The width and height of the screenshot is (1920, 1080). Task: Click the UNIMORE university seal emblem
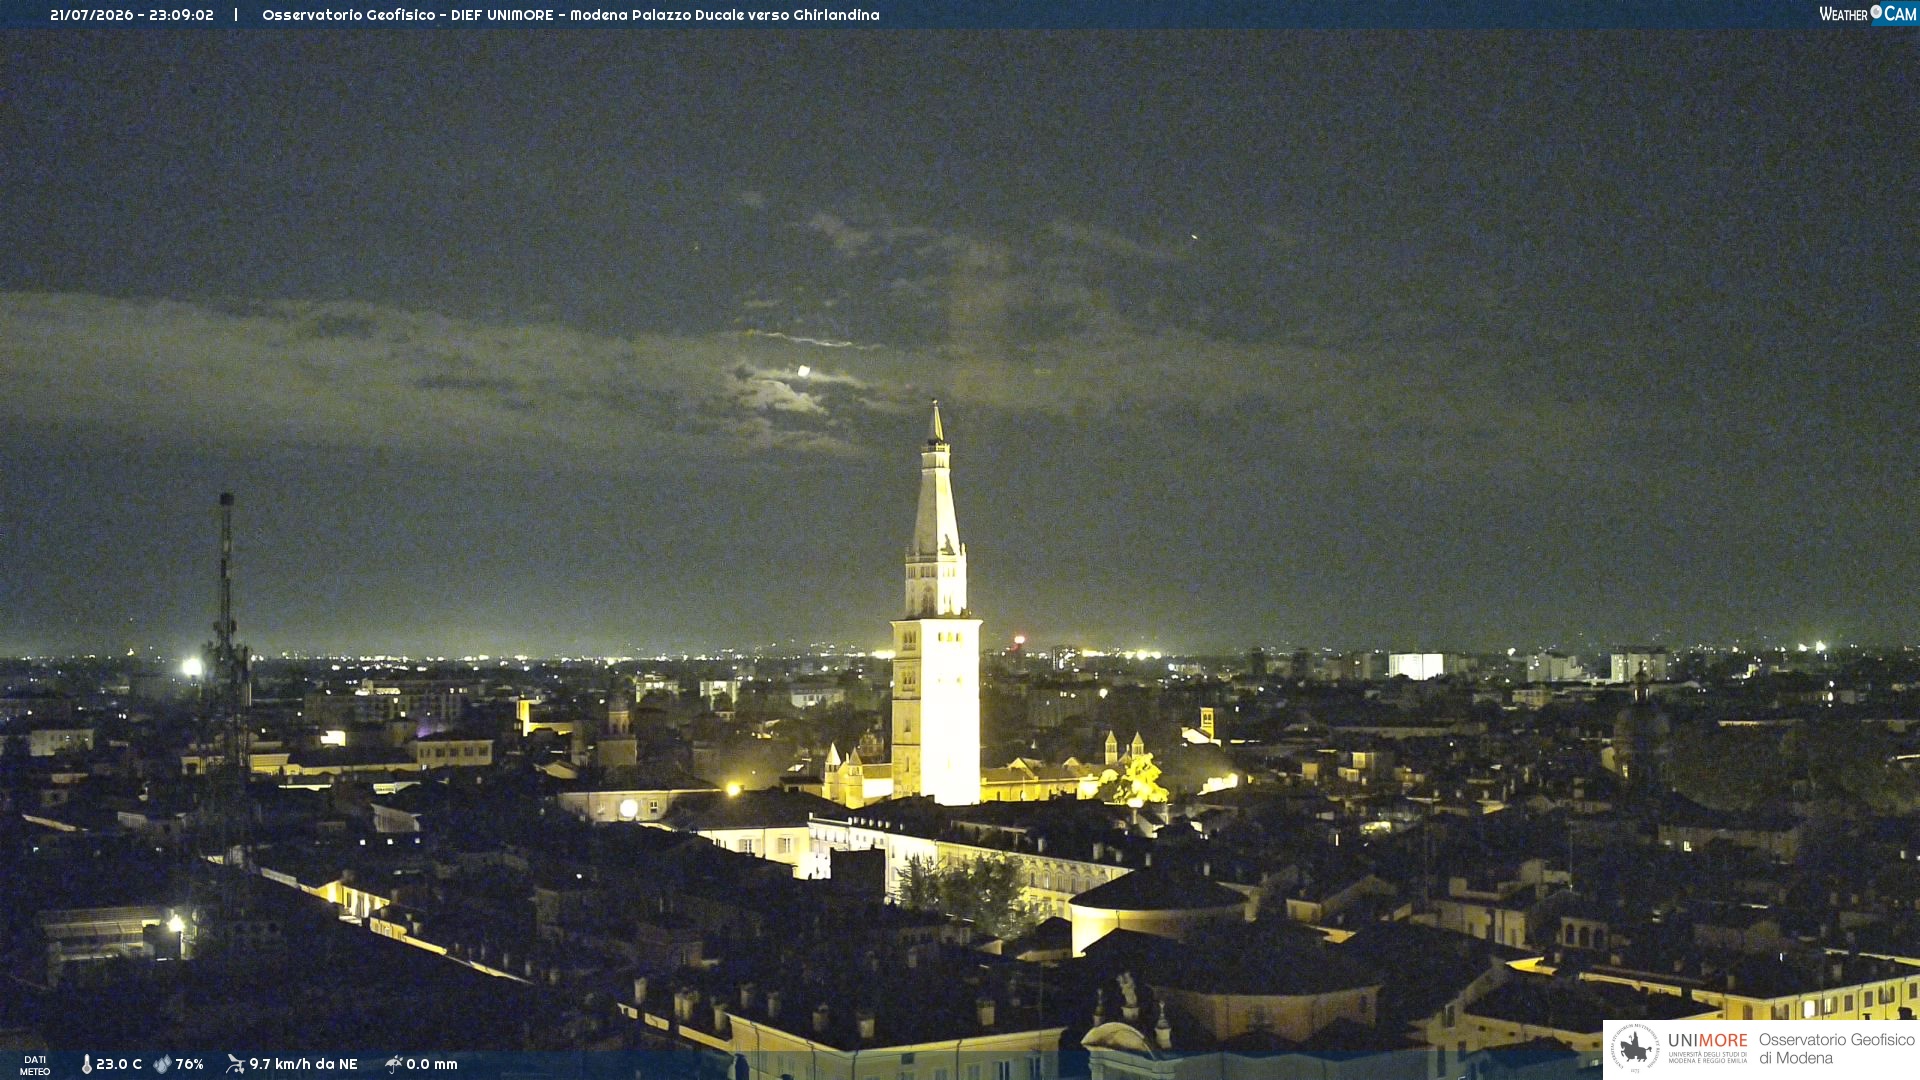[x=1635, y=1049]
